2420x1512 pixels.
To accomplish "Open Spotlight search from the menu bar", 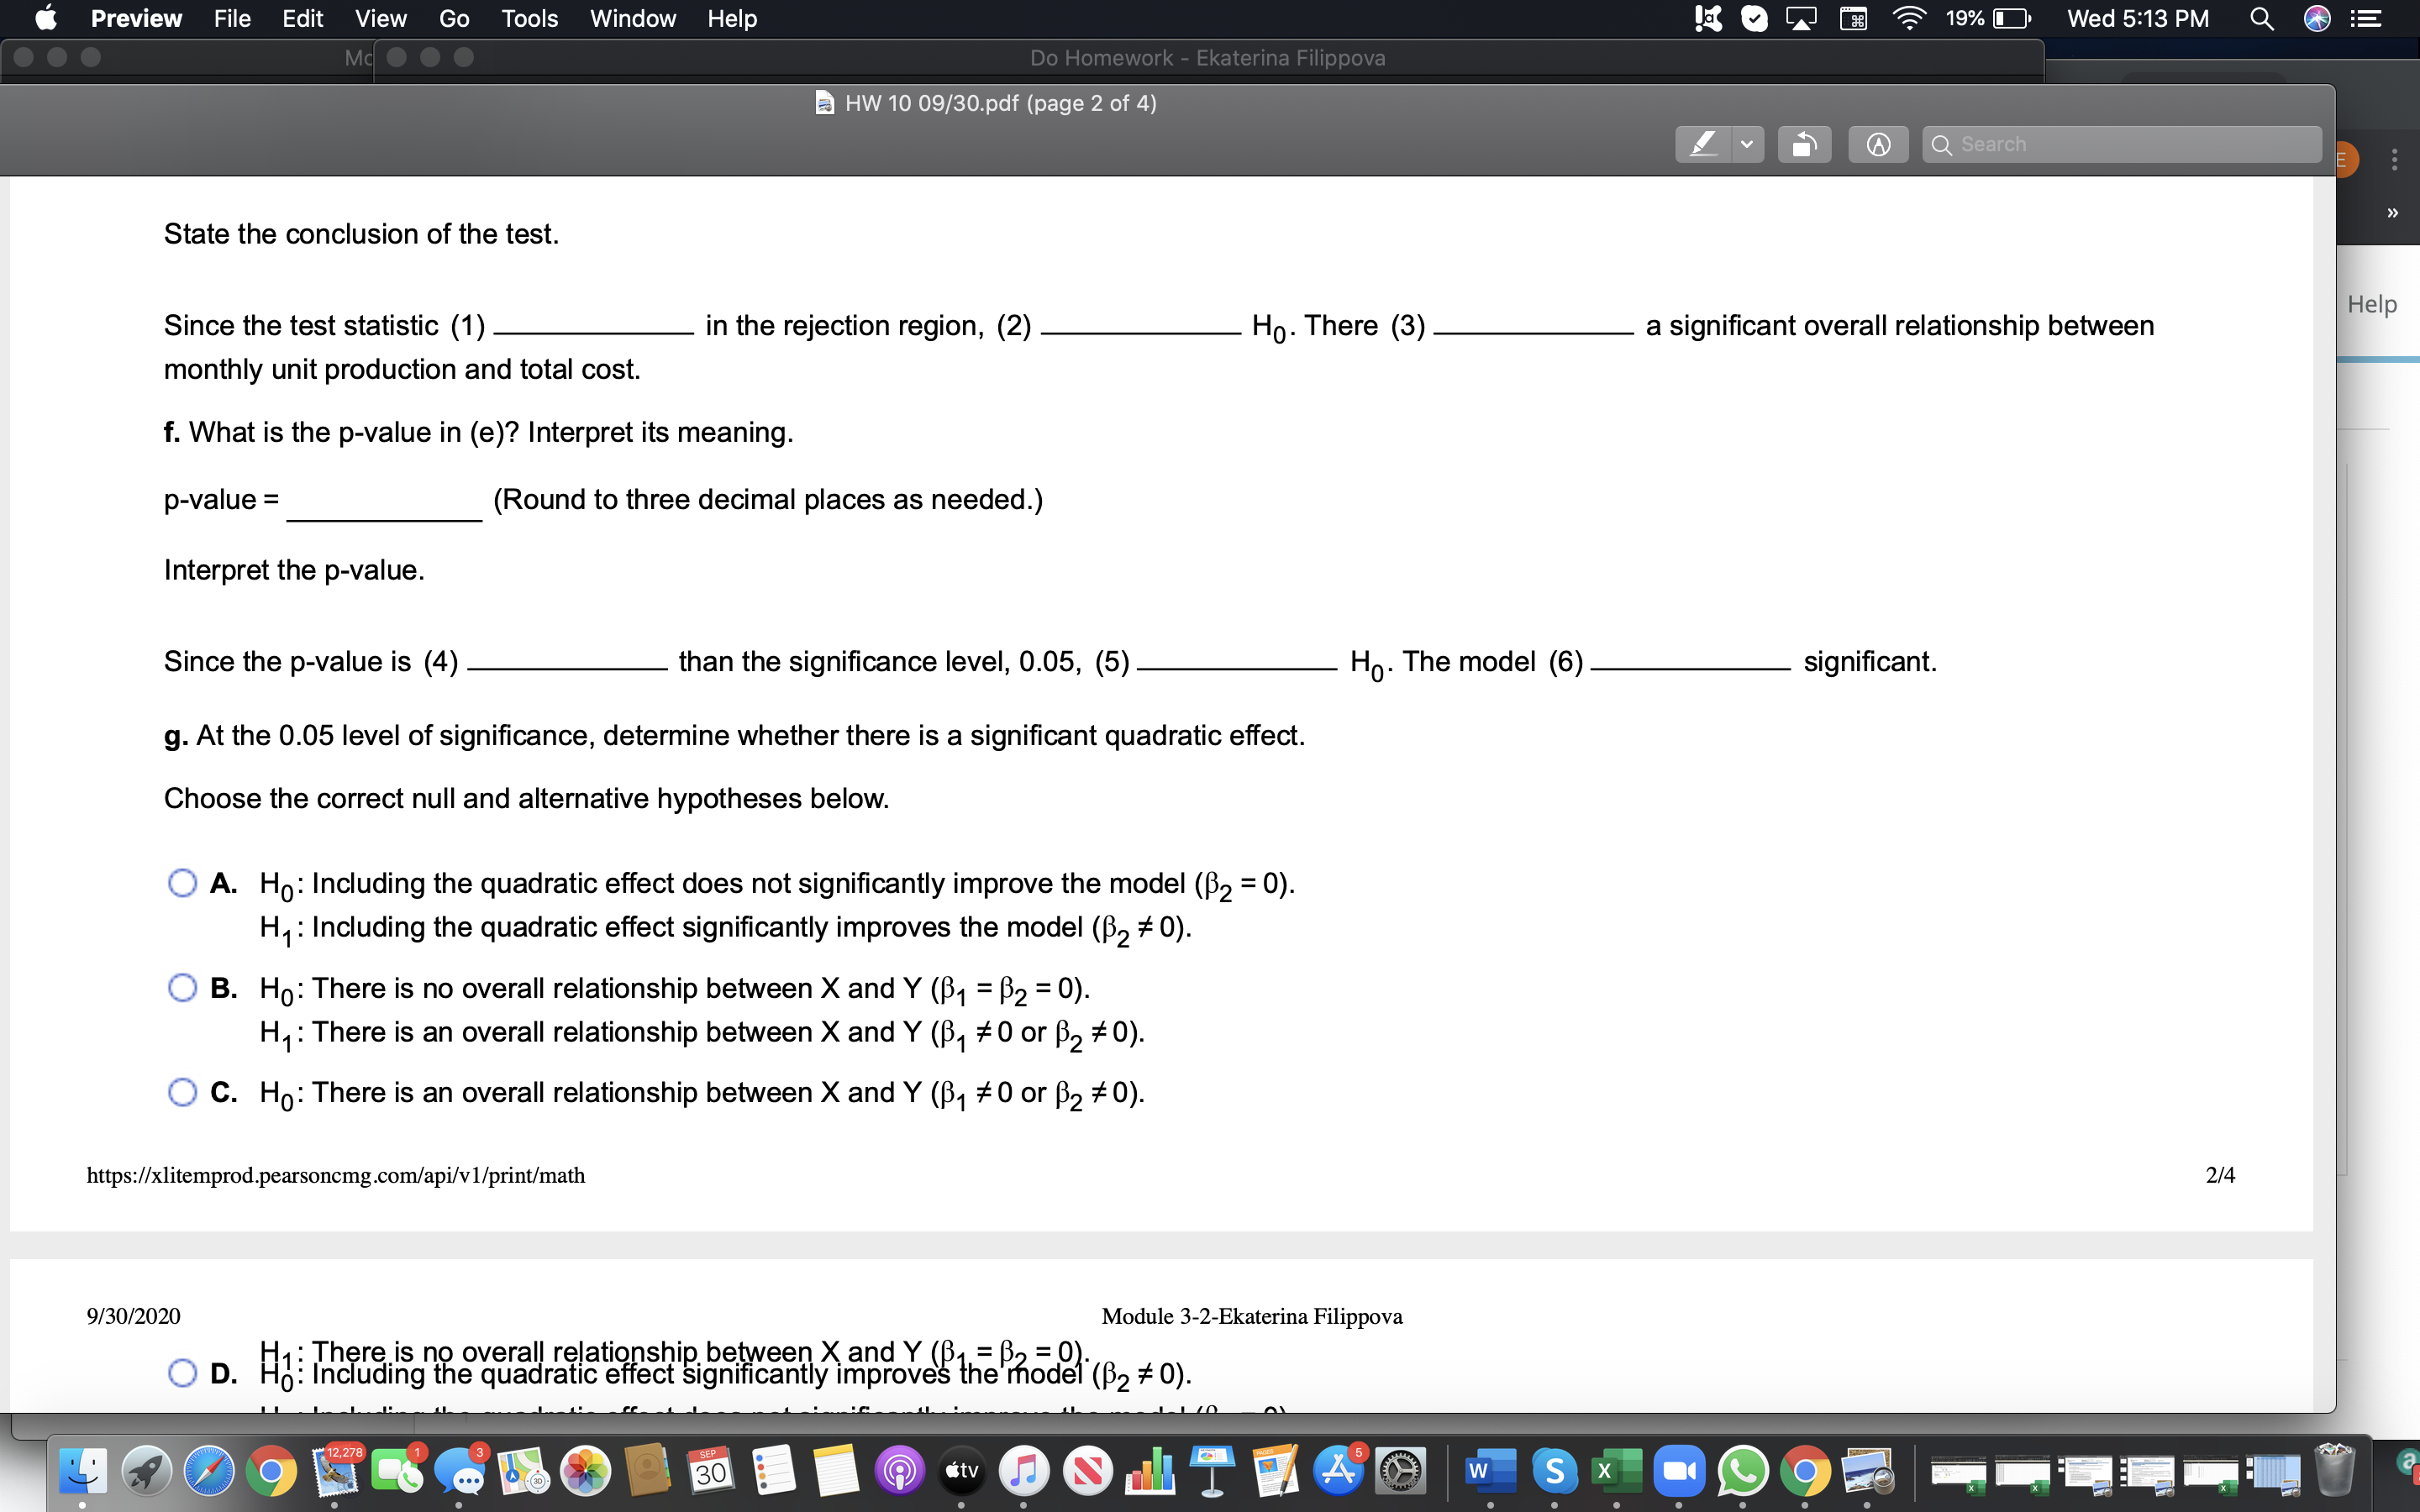I will point(2262,18).
